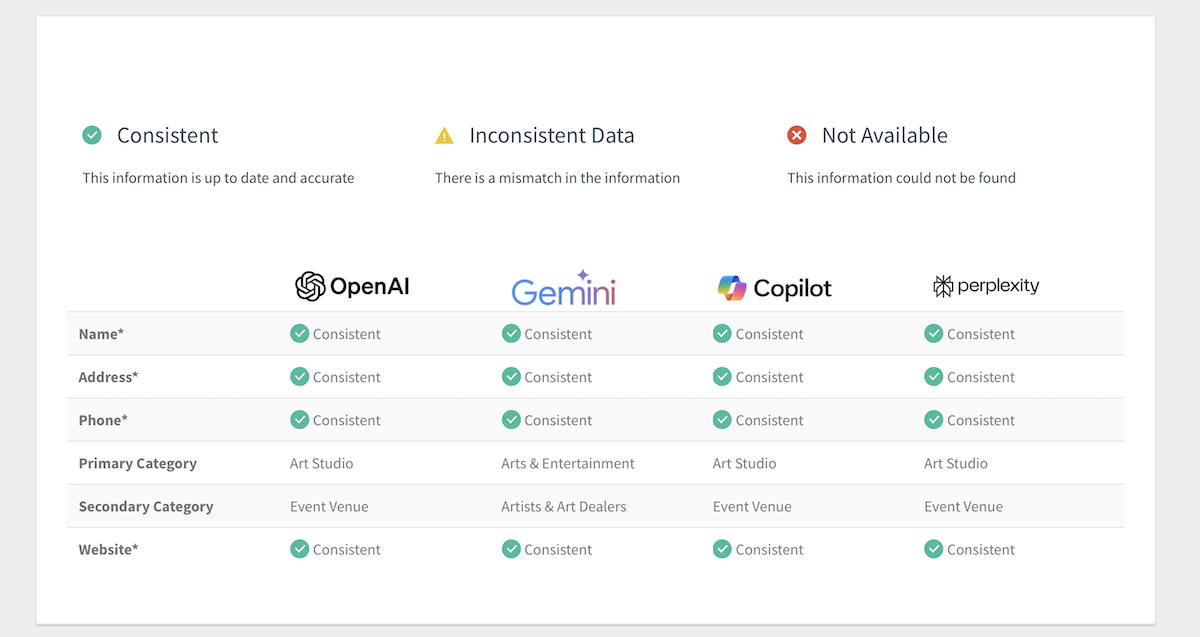The width and height of the screenshot is (1200, 637).
Task: Click the yellow Inconsistent Data warning icon
Action: (x=444, y=135)
